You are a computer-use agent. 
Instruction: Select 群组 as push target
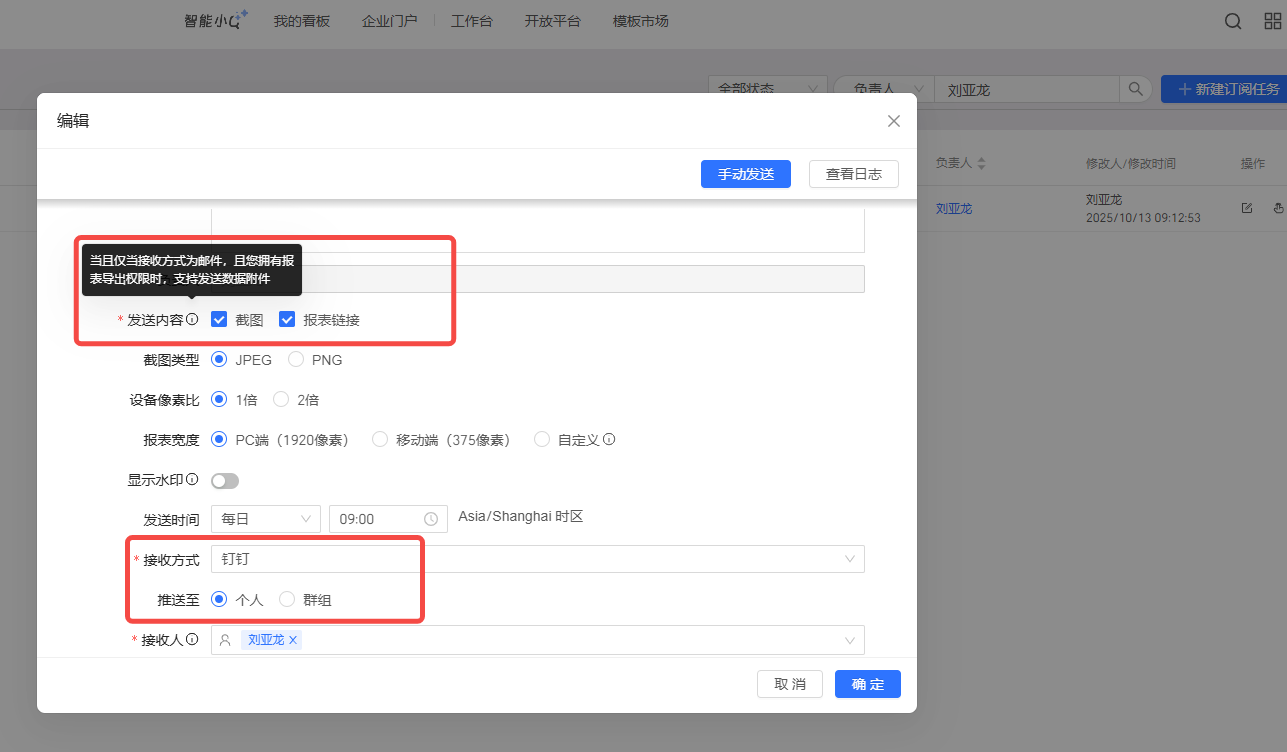pyautogui.click(x=287, y=600)
